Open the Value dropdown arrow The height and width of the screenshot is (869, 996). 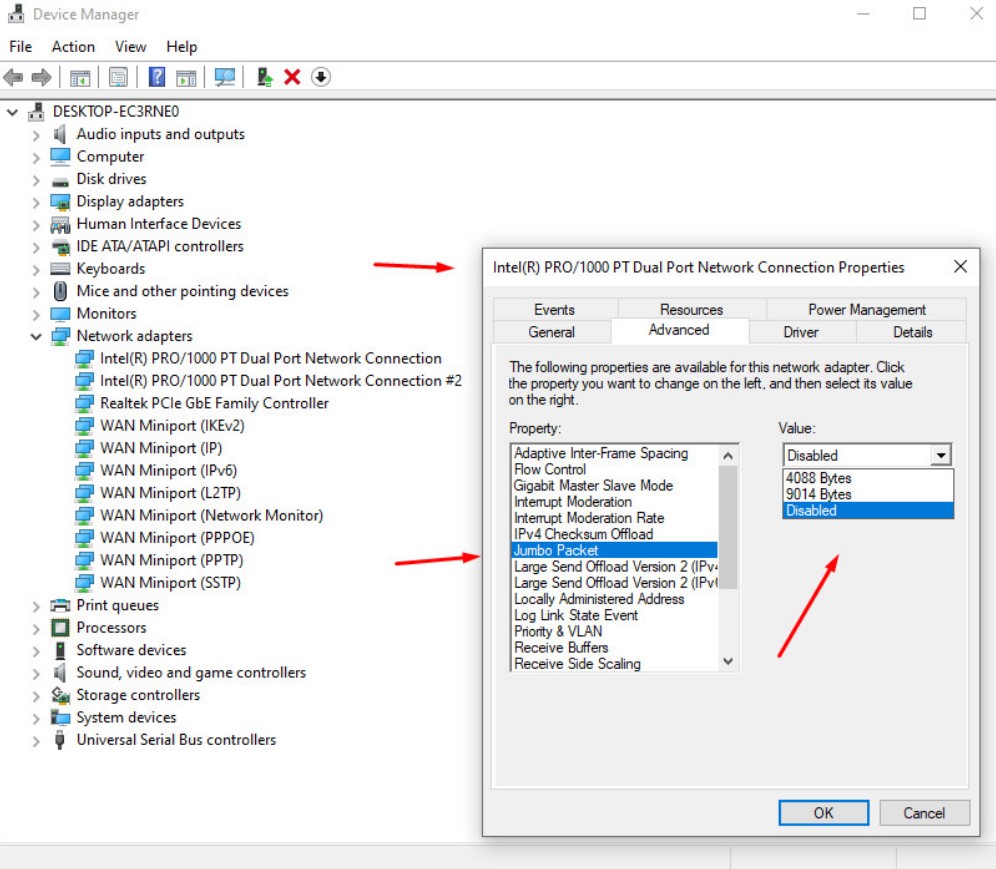point(941,455)
